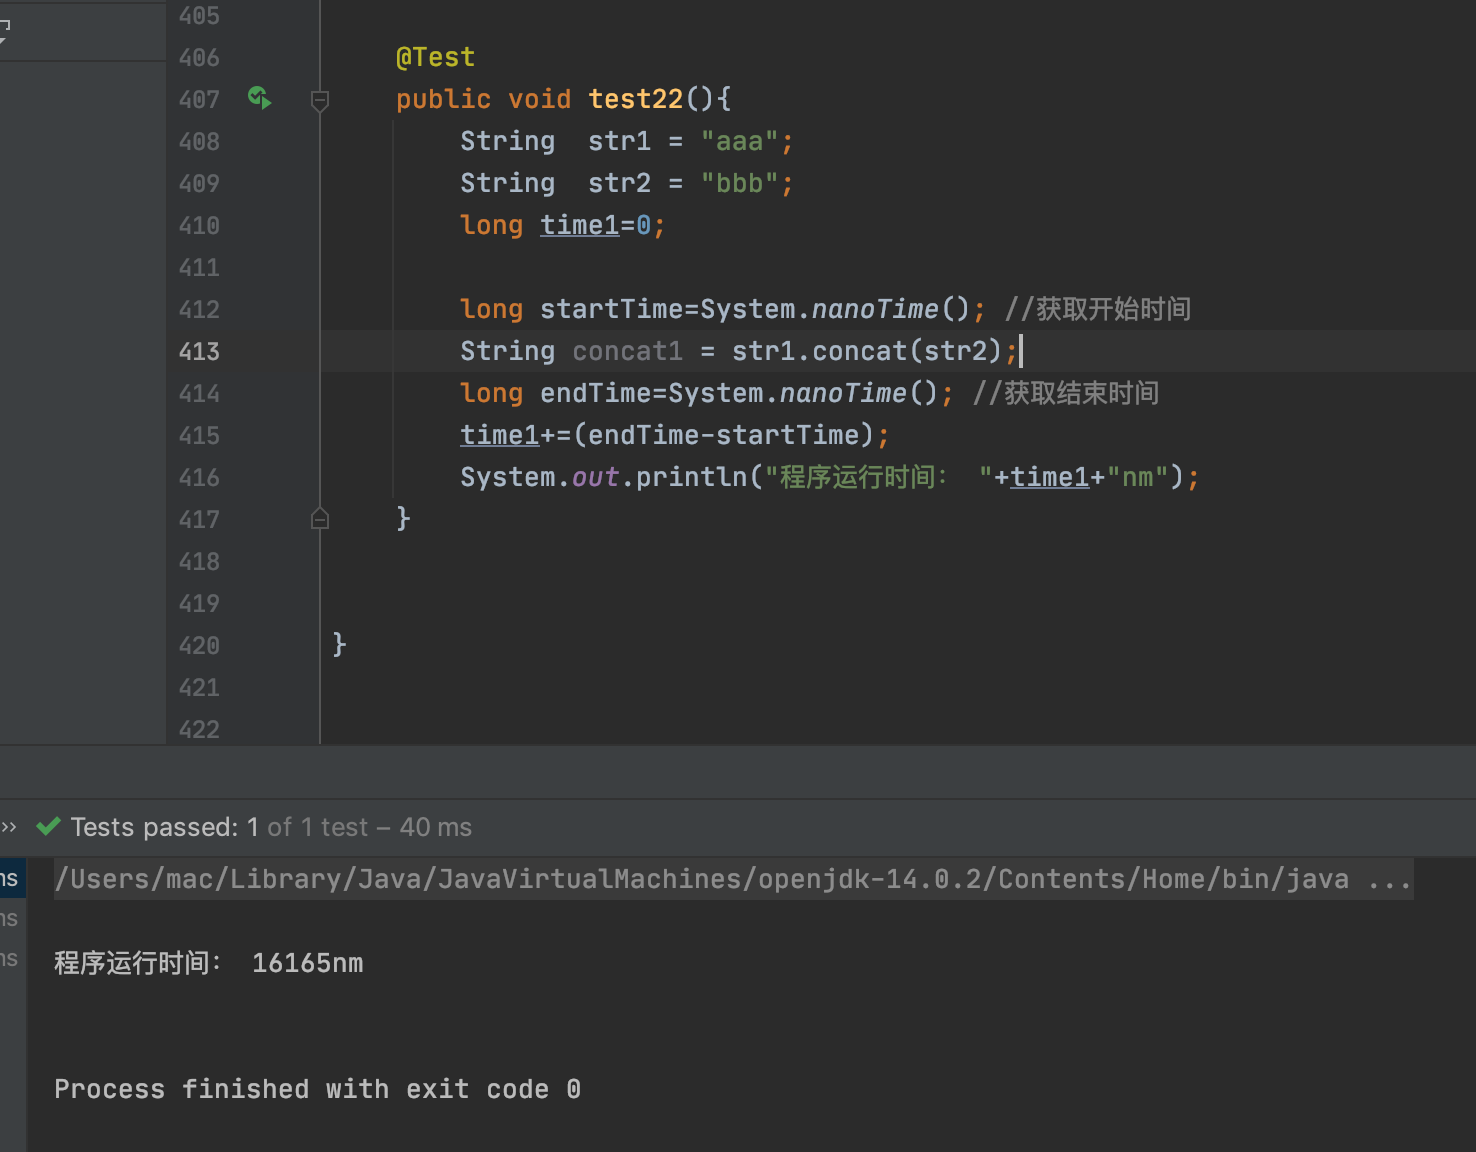Click the str1.concat(str2) call

(x=867, y=351)
